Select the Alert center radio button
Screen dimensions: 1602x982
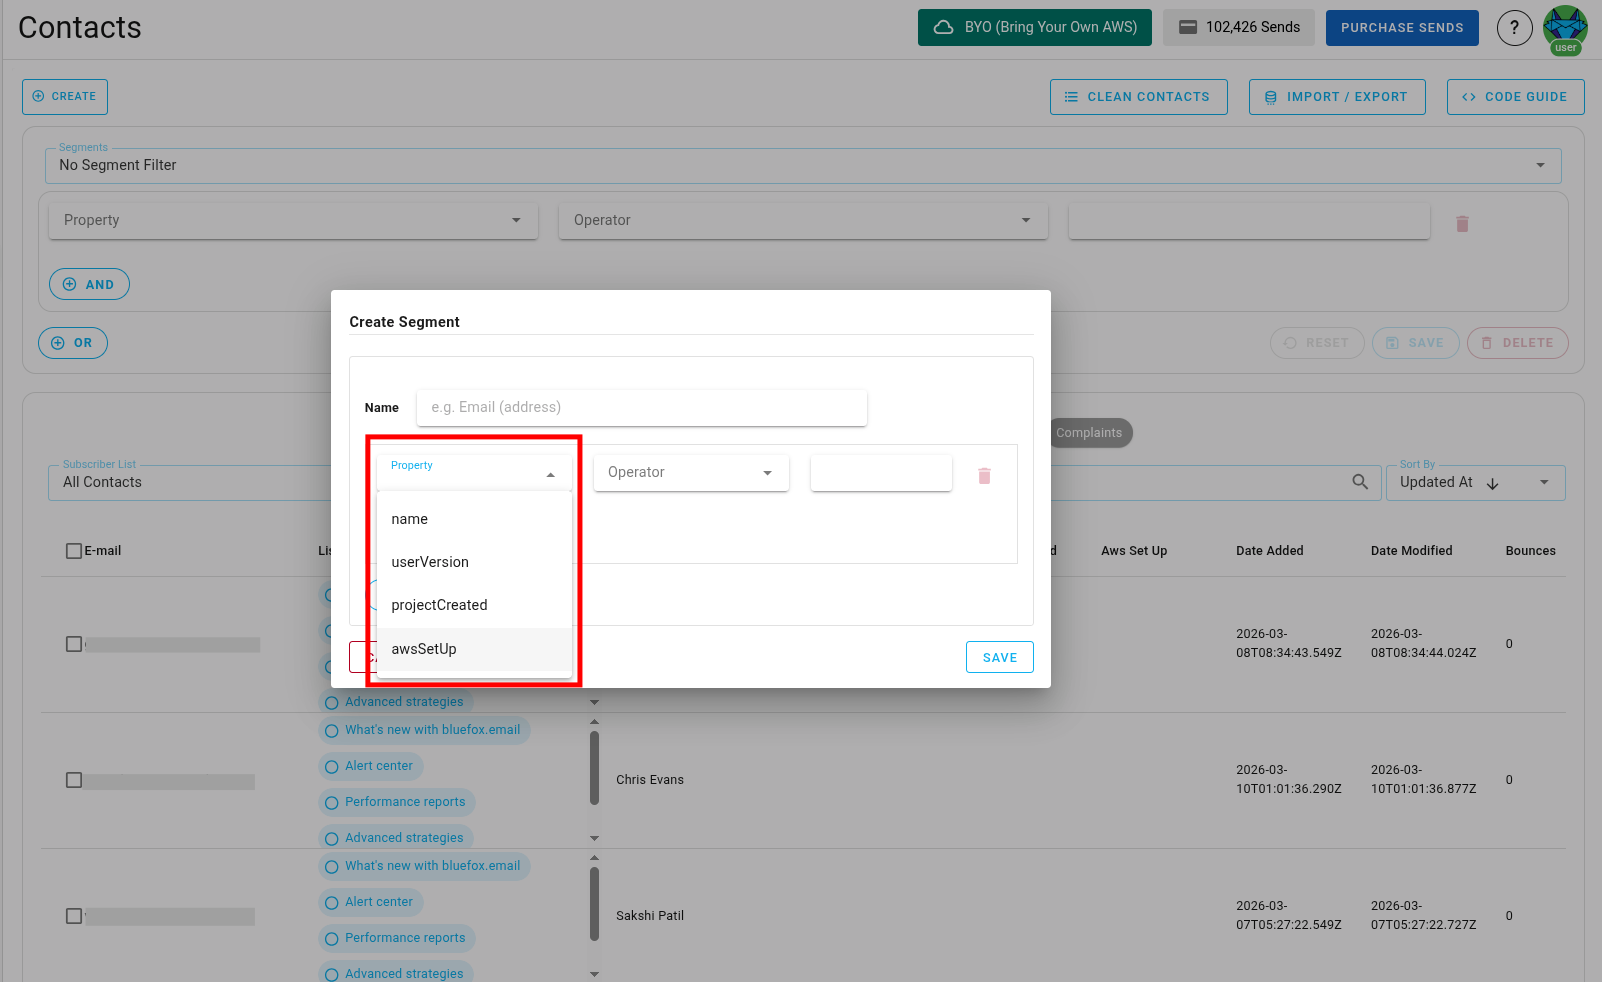tap(331, 766)
